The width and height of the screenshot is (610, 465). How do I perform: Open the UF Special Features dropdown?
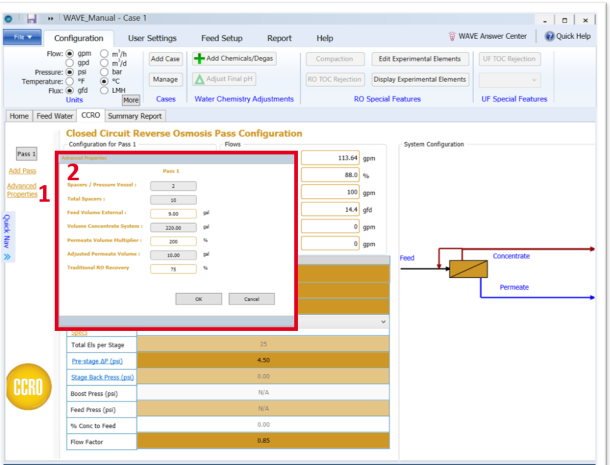click(510, 80)
